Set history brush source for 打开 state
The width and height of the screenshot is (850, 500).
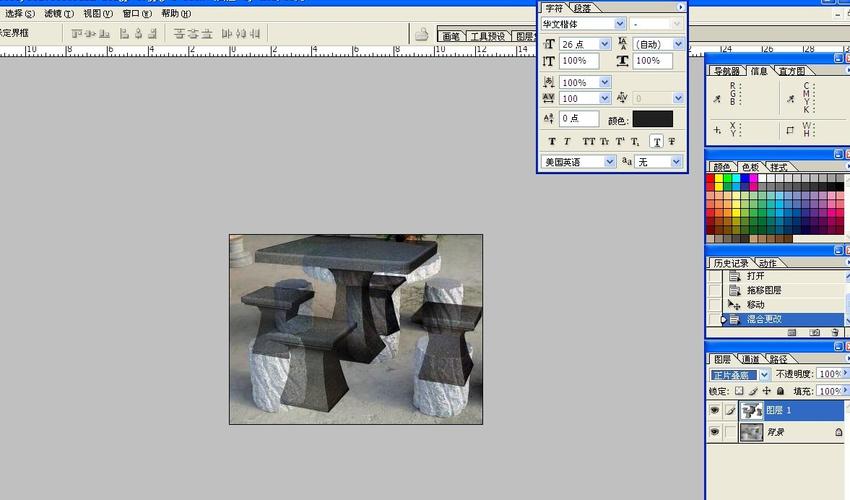click(x=714, y=276)
